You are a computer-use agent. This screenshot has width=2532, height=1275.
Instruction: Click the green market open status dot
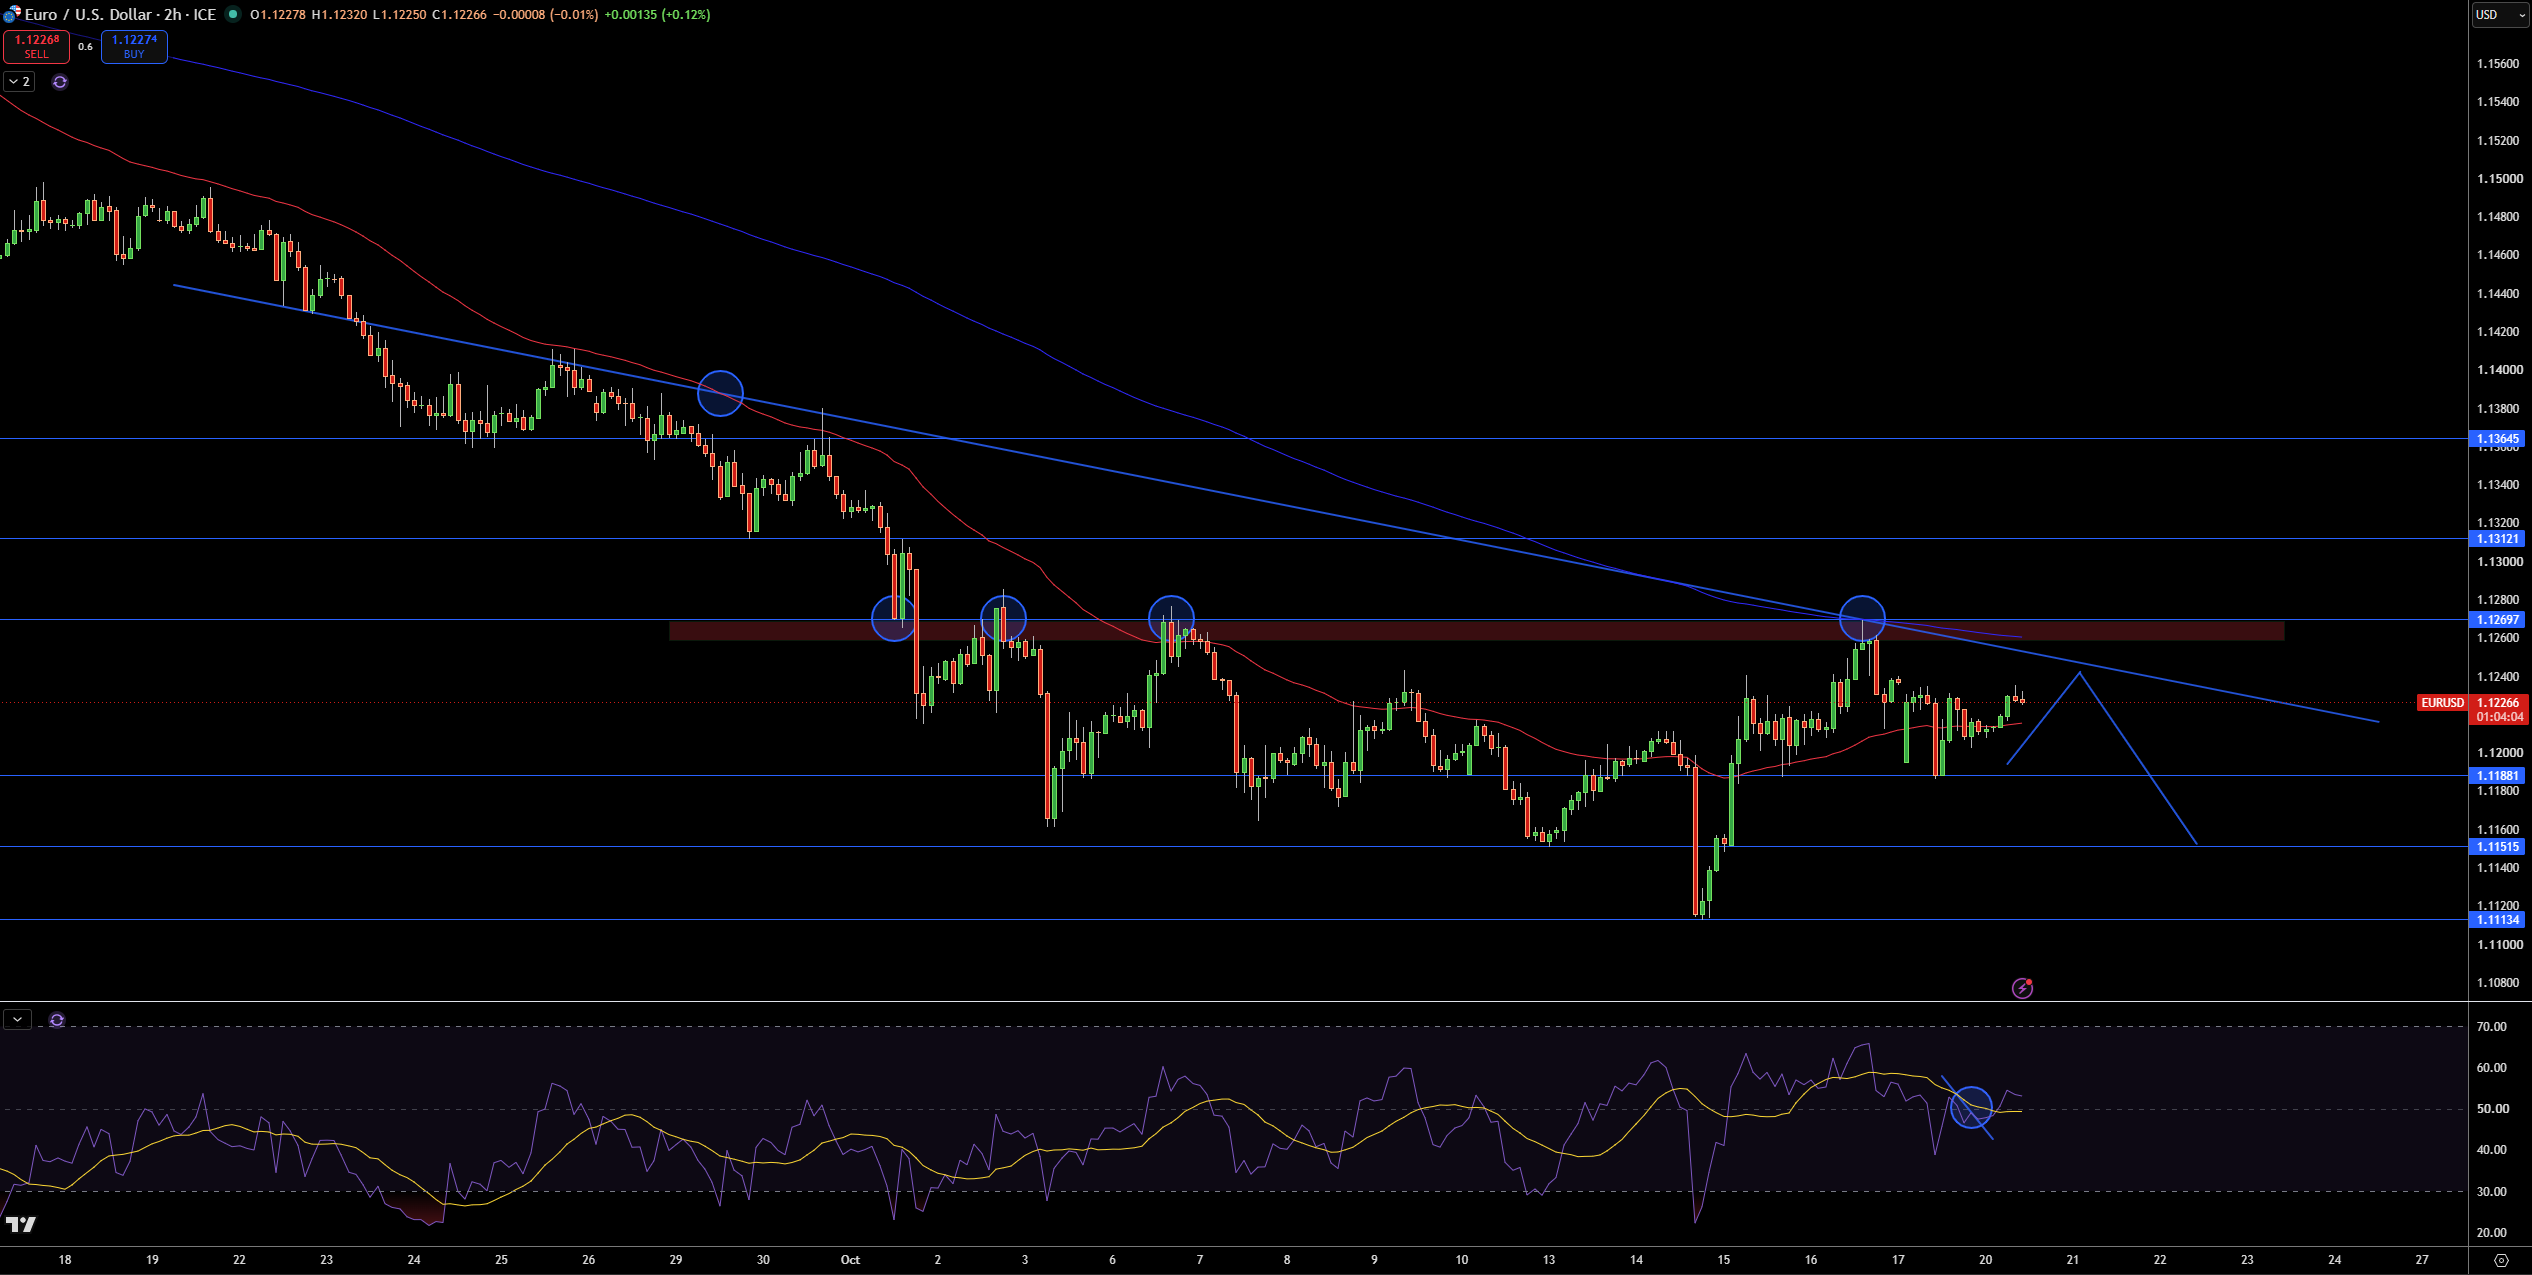[233, 14]
